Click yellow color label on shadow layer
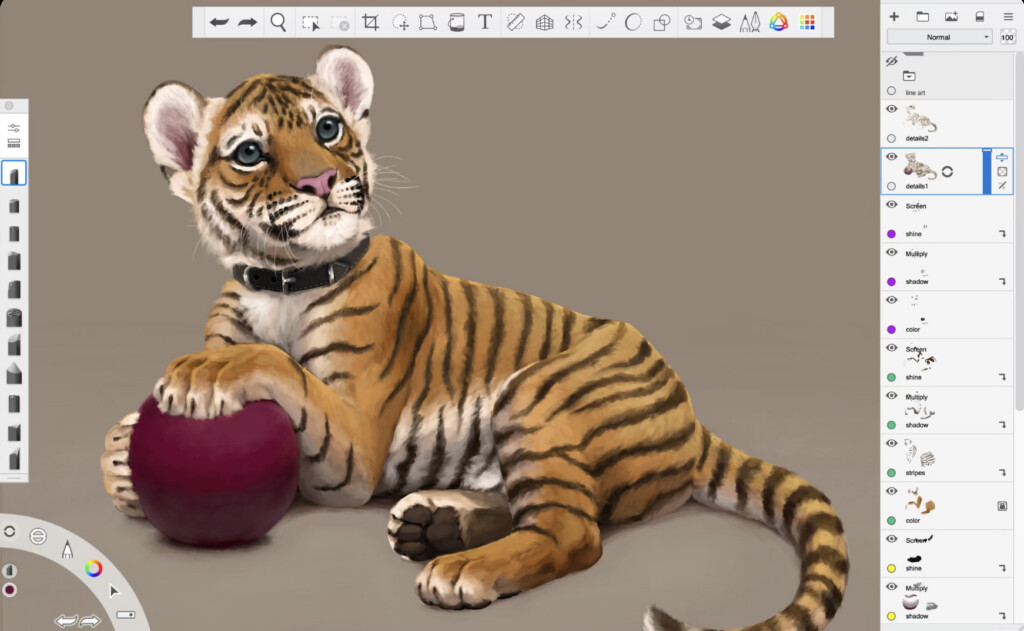1024x631 pixels. [x=891, y=616]
